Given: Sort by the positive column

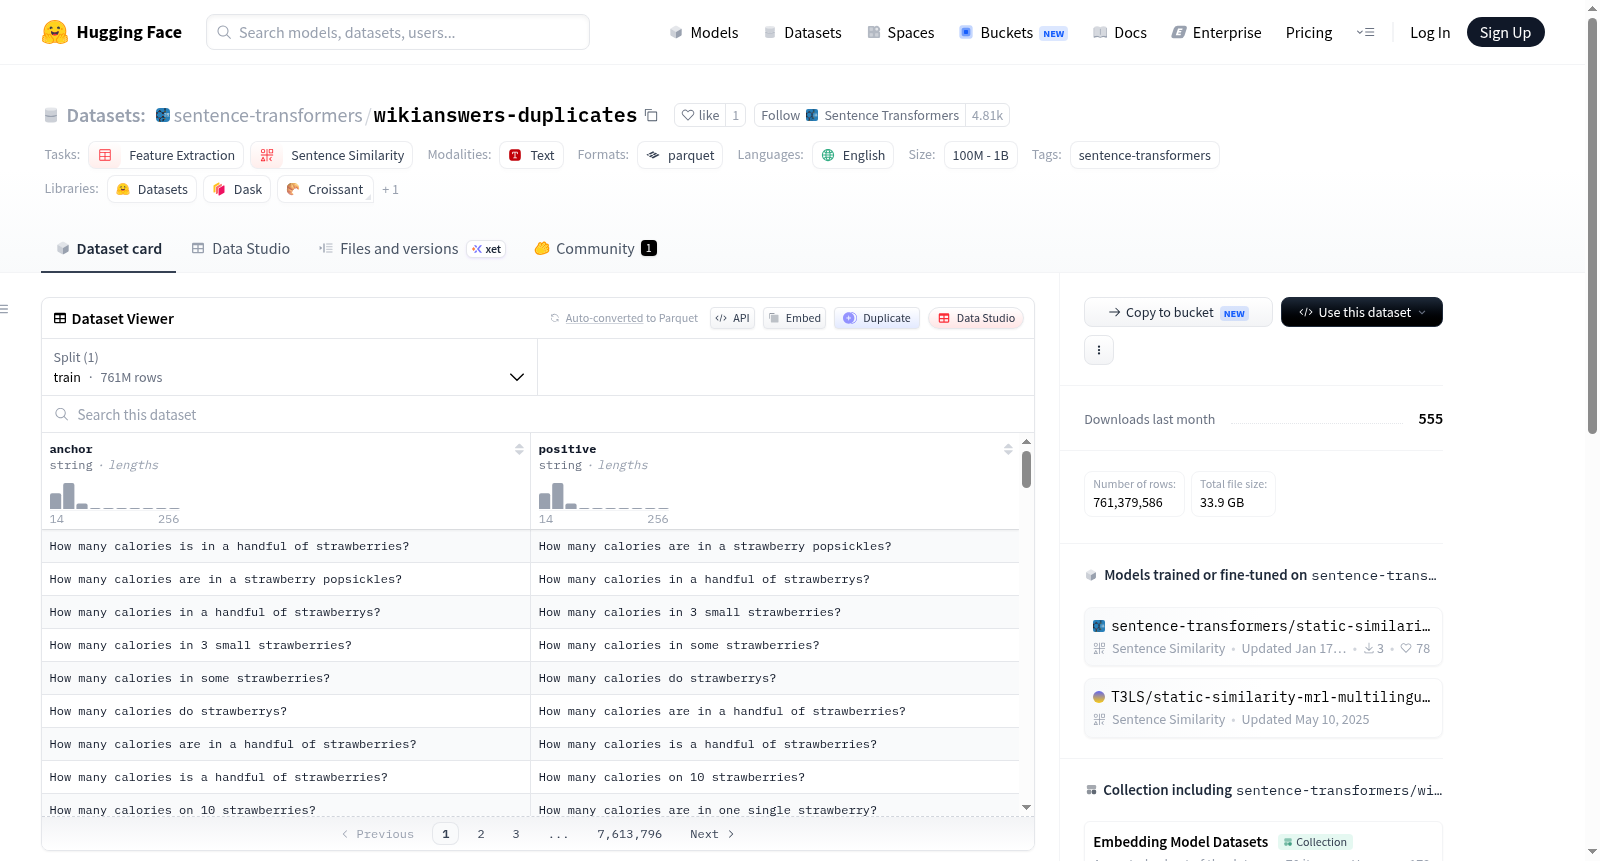Looking at the screenshot, I should coord(1008,450).
